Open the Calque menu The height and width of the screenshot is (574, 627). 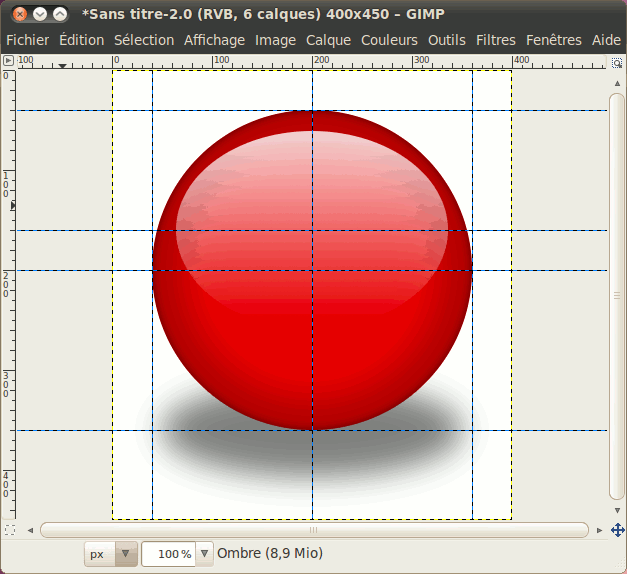tap(328, 40)
